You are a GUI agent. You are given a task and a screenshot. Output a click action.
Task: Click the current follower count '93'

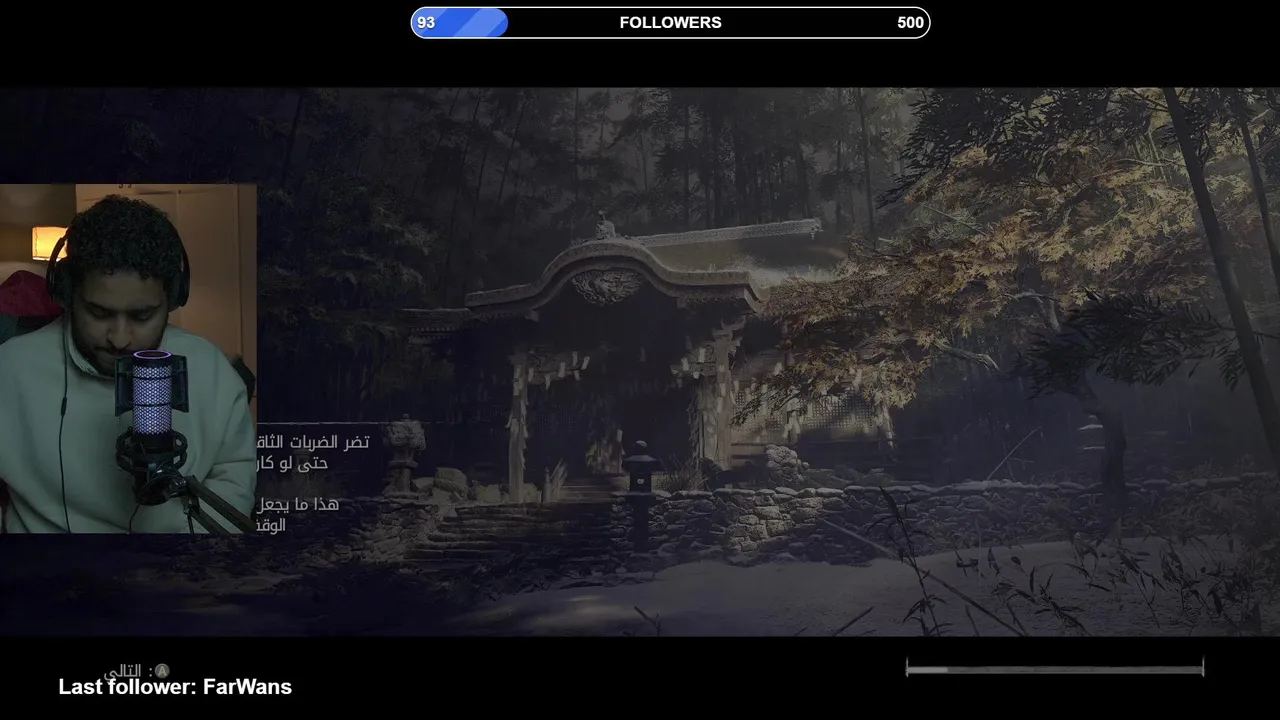tap(426, 23)
